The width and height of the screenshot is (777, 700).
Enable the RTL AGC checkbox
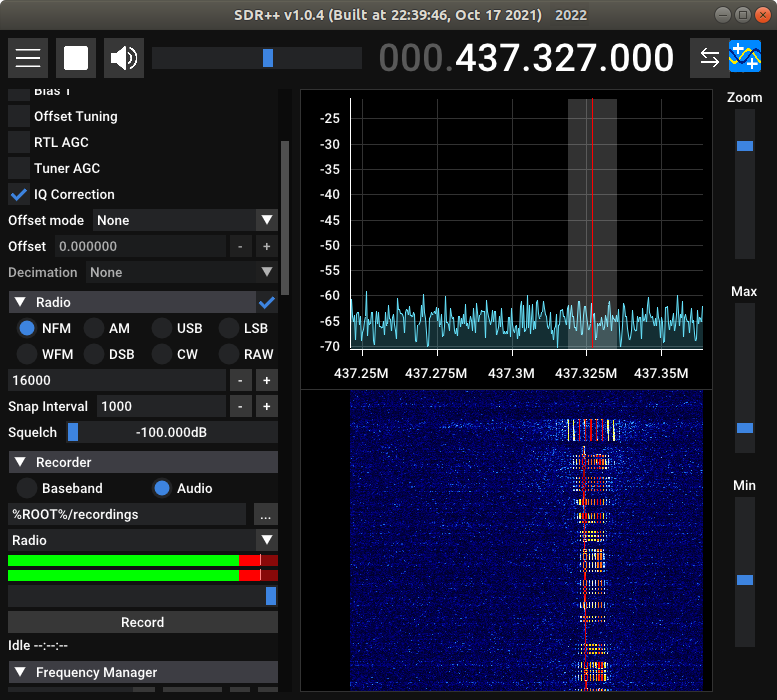click(x=19, y=142)
